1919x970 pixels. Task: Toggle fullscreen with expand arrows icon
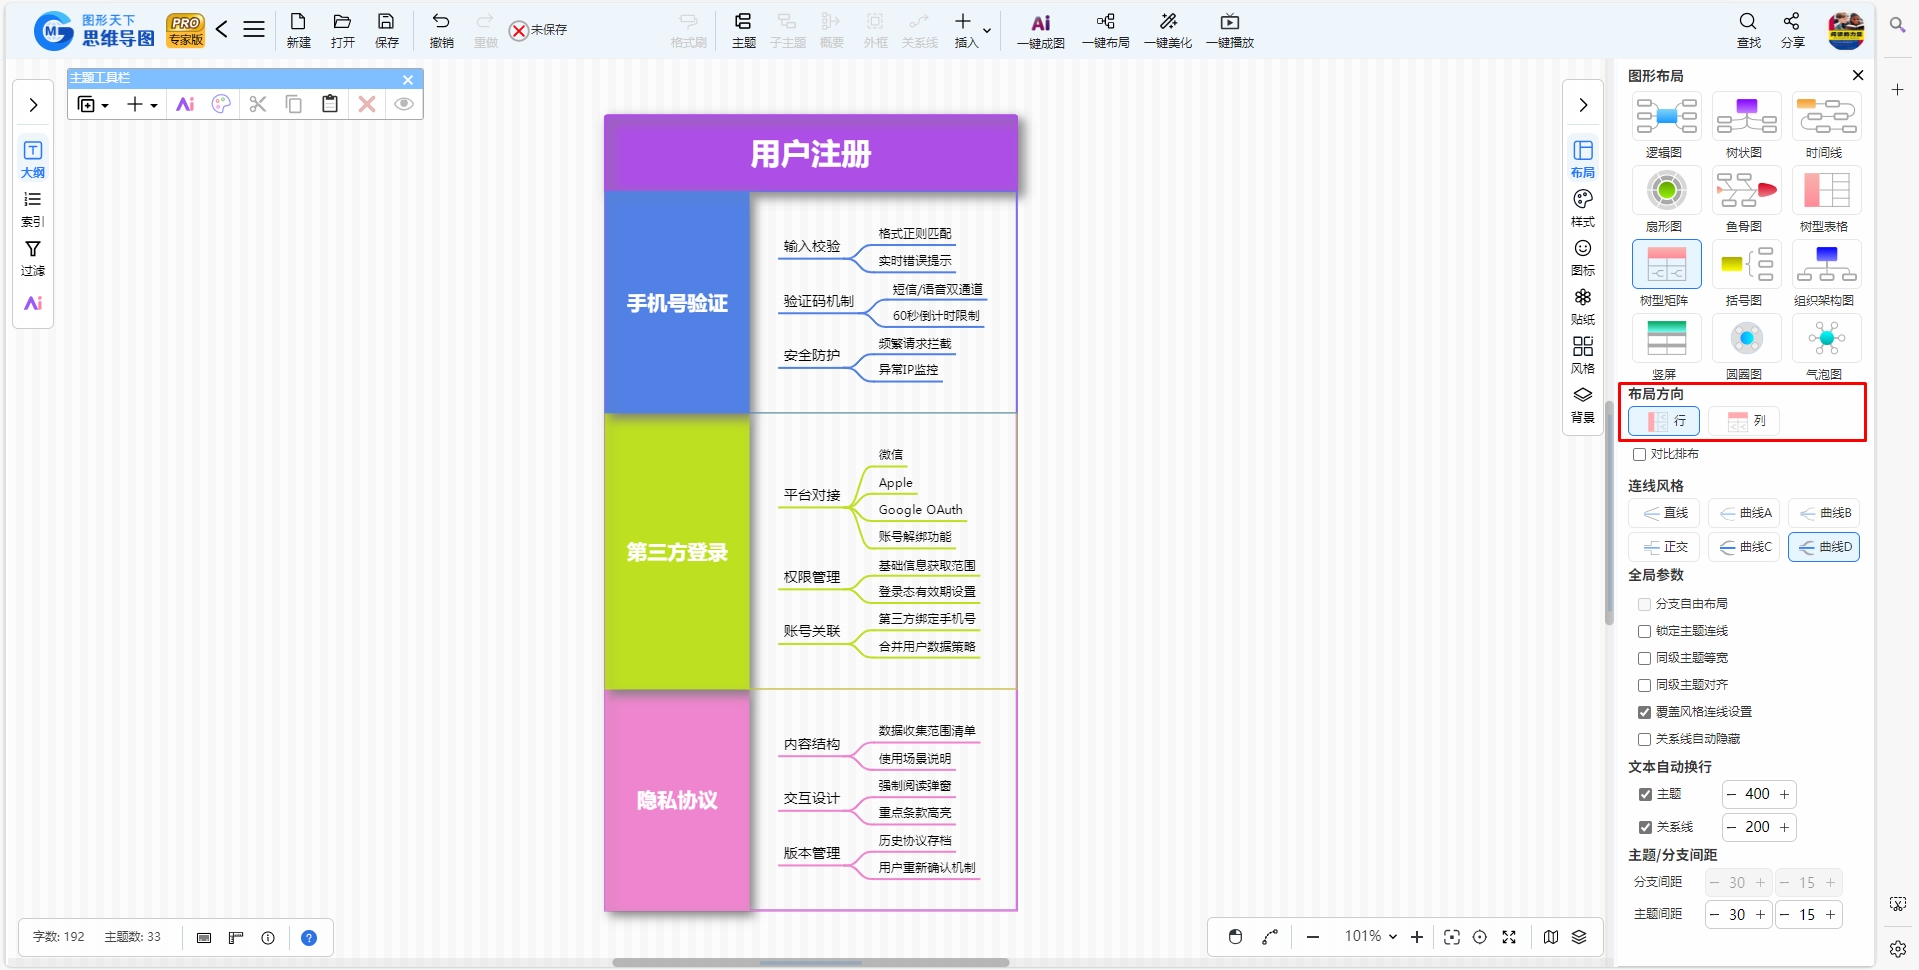tap(1509, 937)
